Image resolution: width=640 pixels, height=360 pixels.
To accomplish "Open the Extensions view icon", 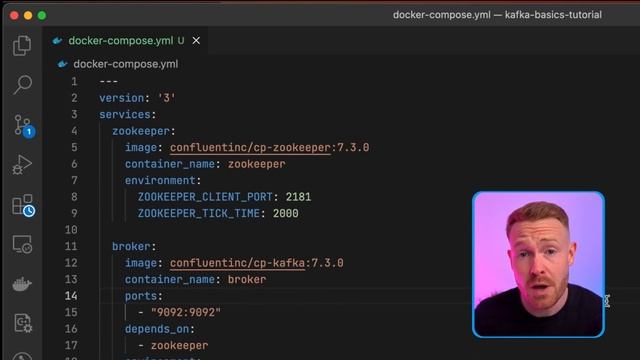I will [23, 205].
